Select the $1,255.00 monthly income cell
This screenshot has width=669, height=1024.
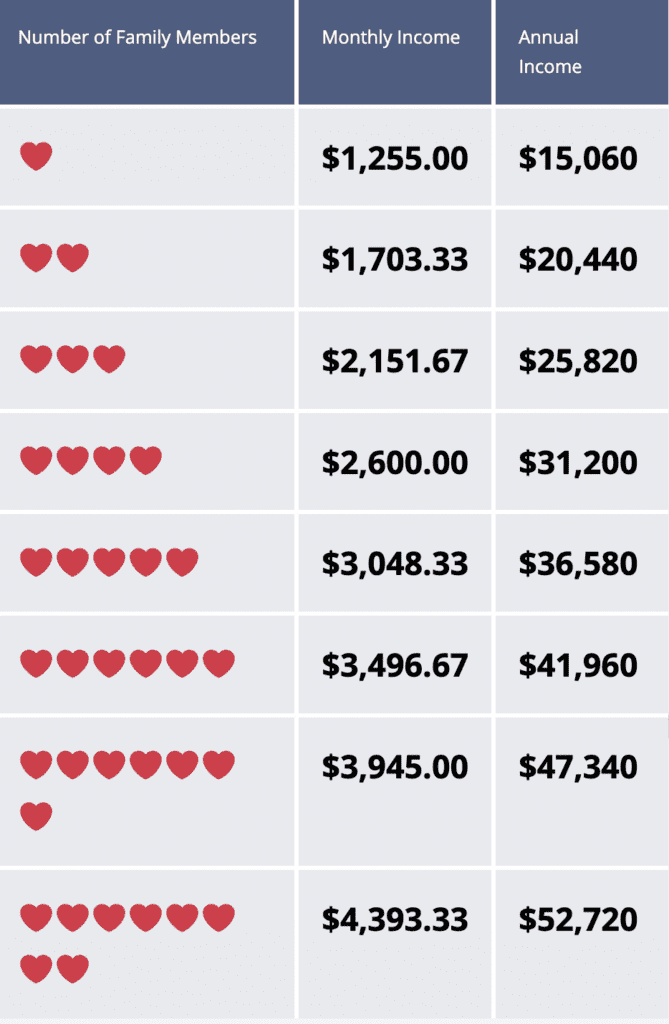coord(395,158)
